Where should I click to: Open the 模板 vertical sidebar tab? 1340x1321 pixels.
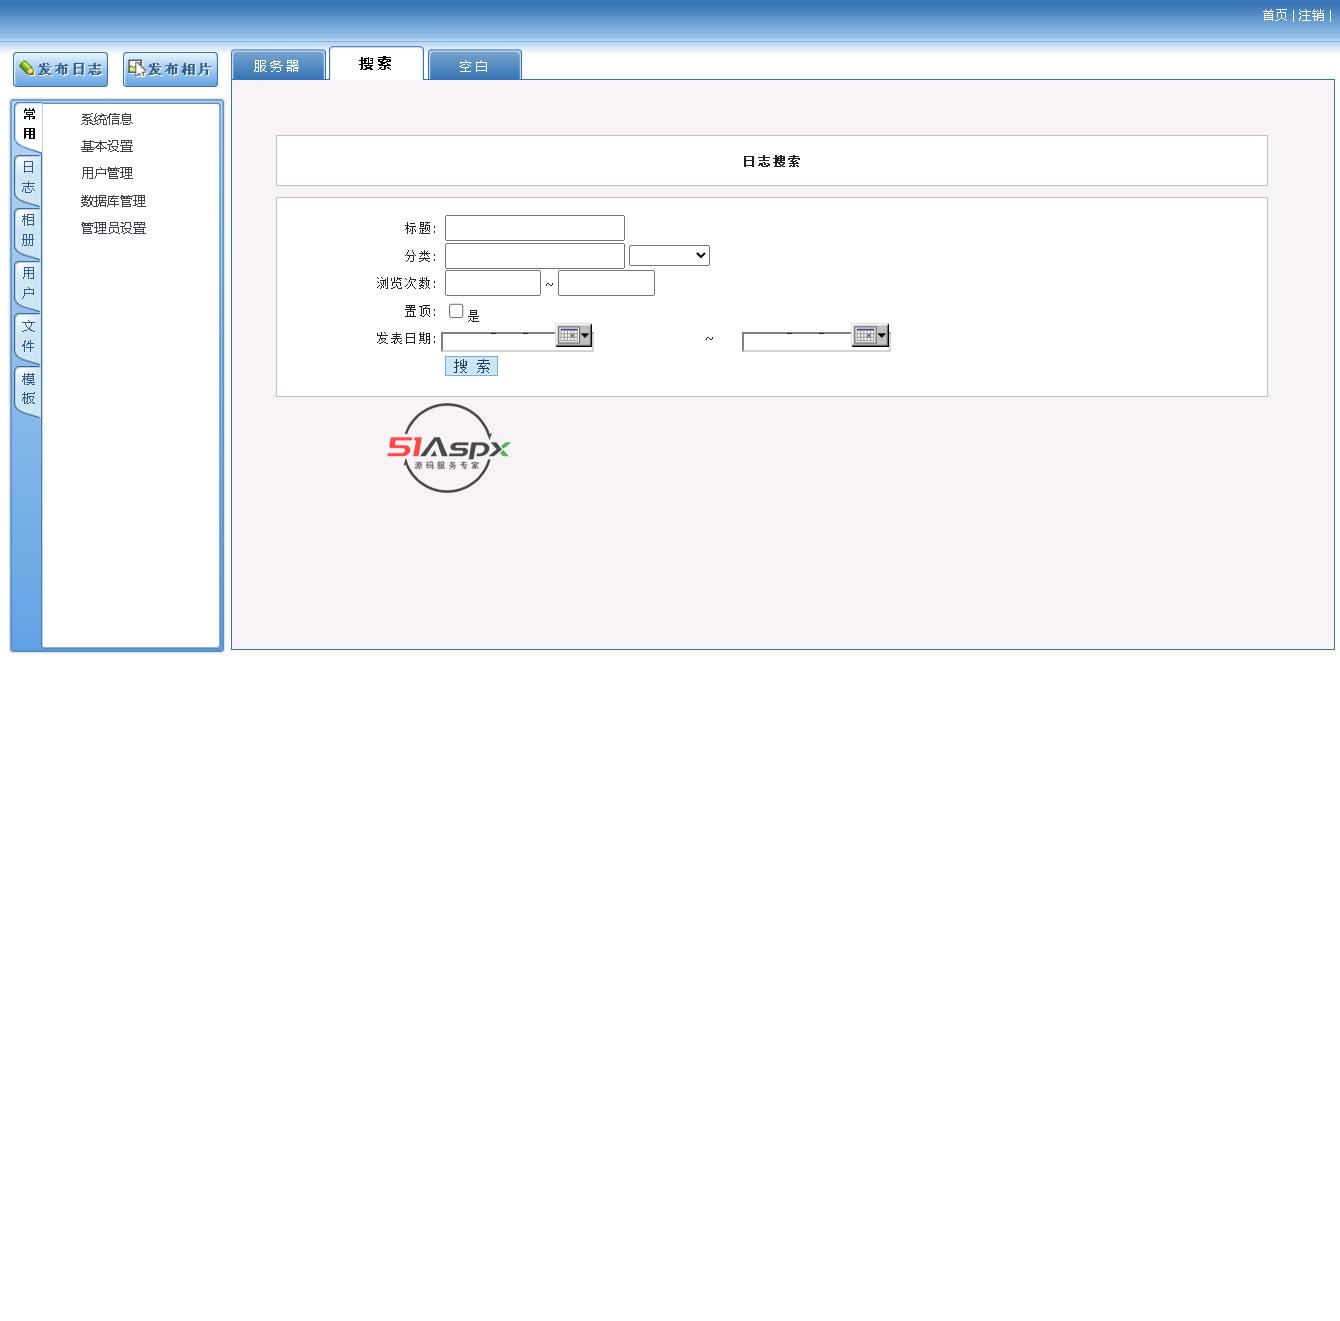pos(28,390)
